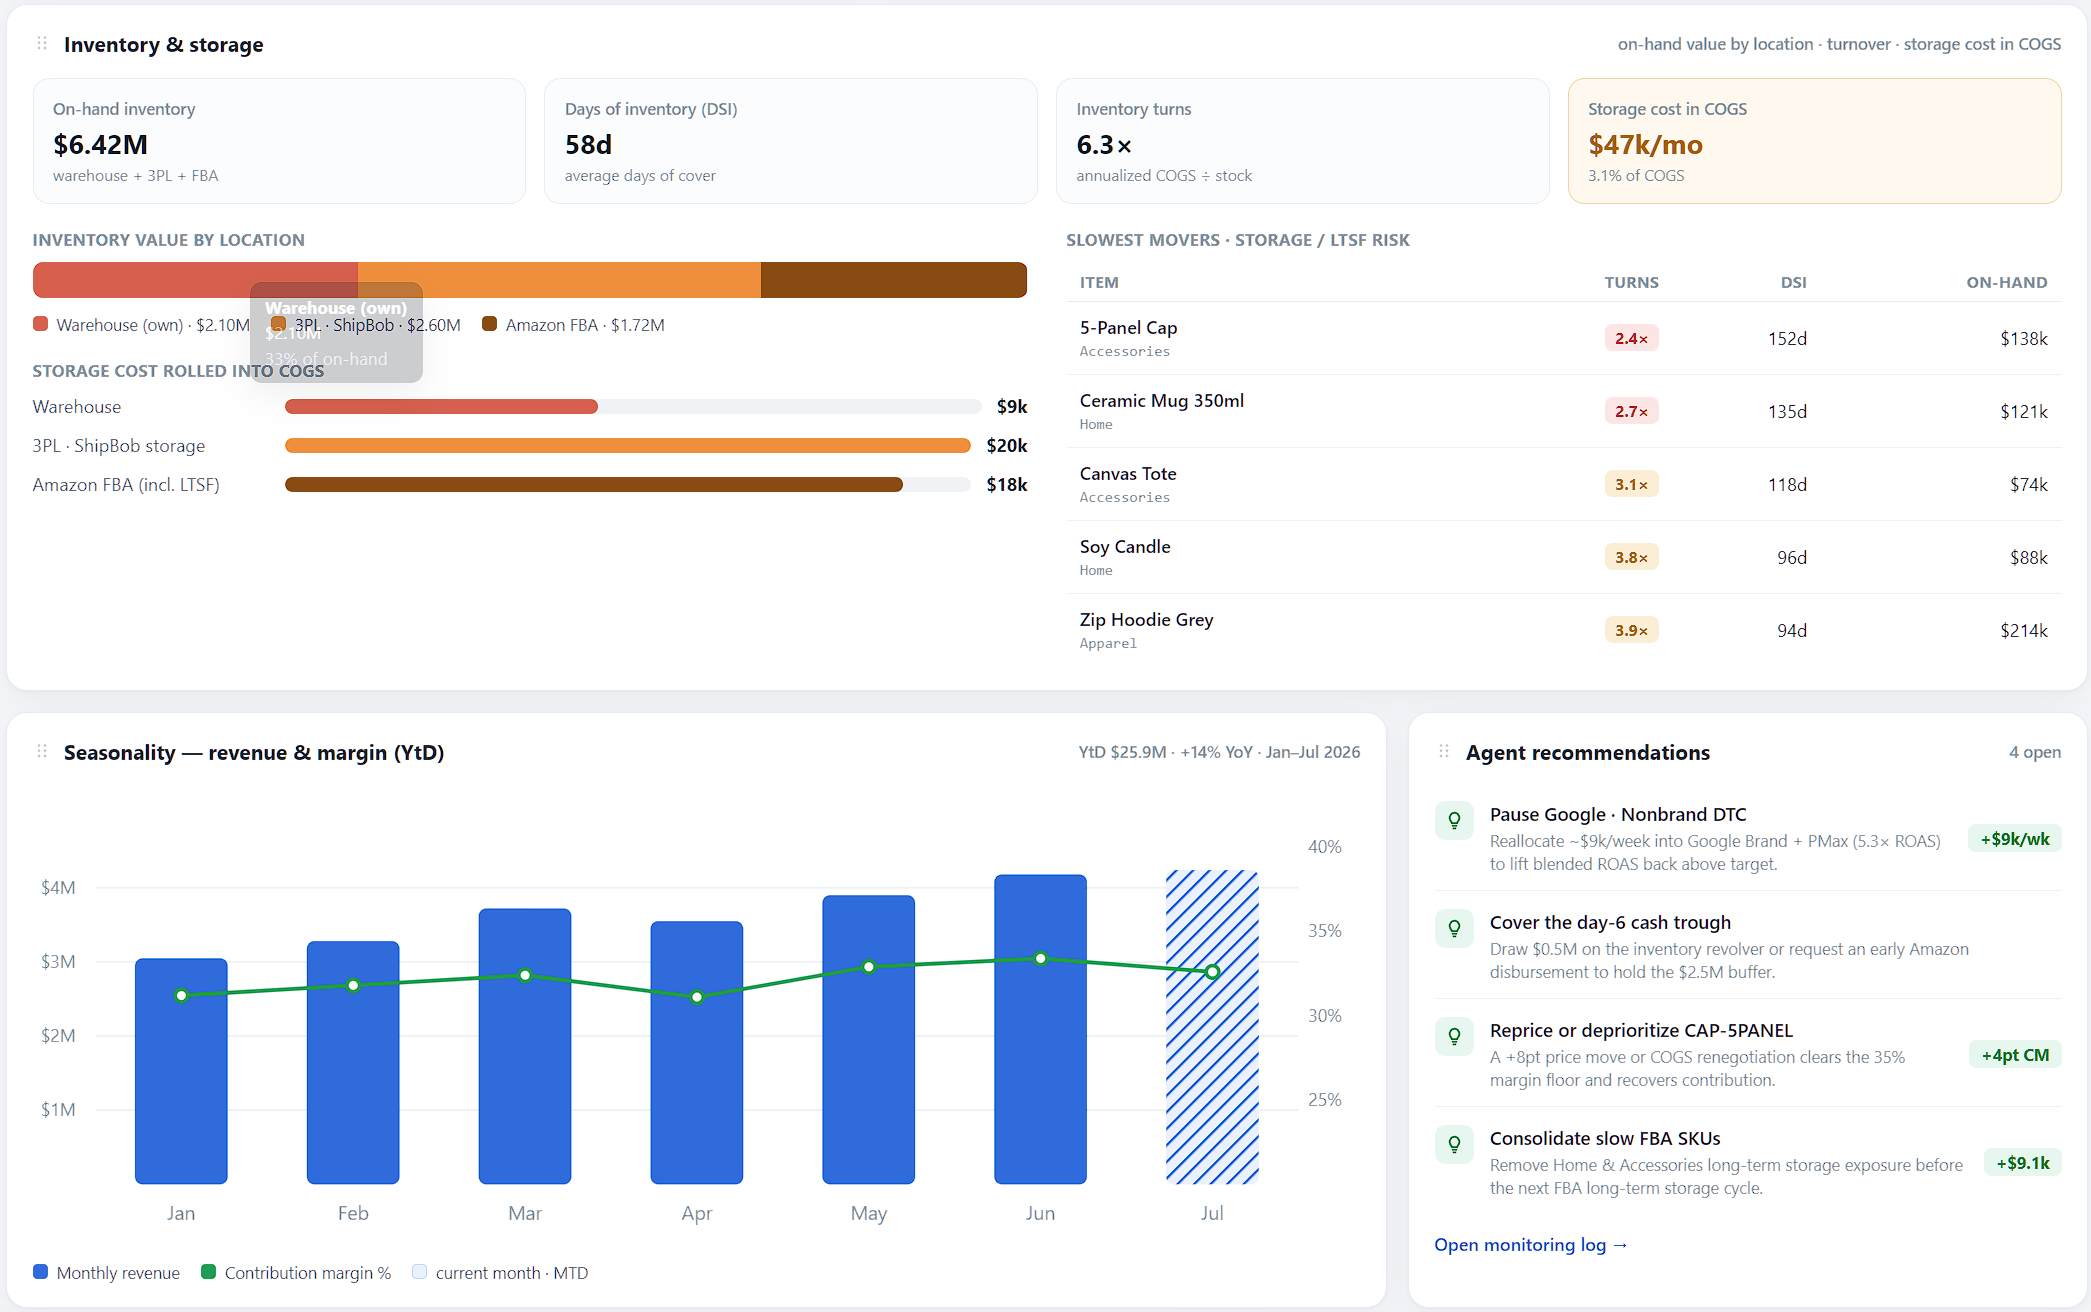The image size is (2091, 1312).
Task: Toggle Monthly revenue legend entry
Action: (106, 1273)
